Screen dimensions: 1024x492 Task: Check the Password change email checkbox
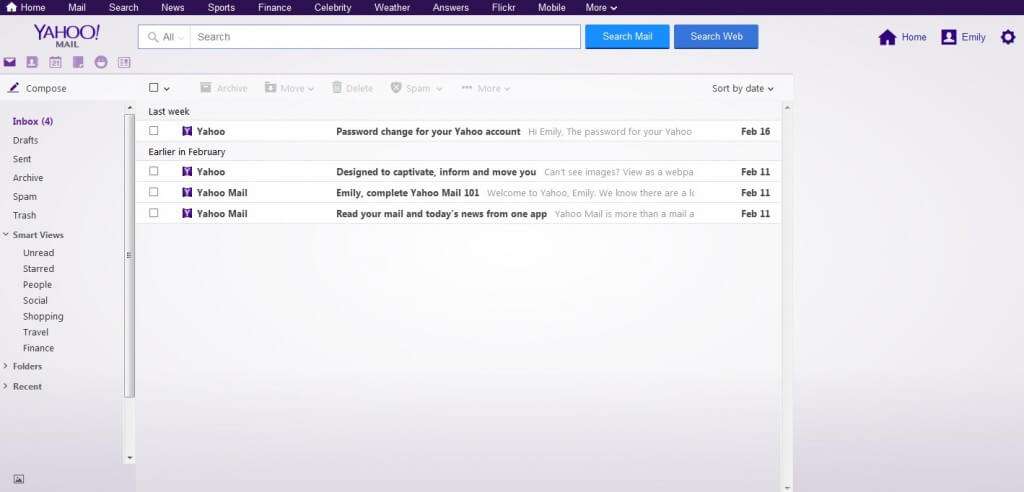click(154, 131)
